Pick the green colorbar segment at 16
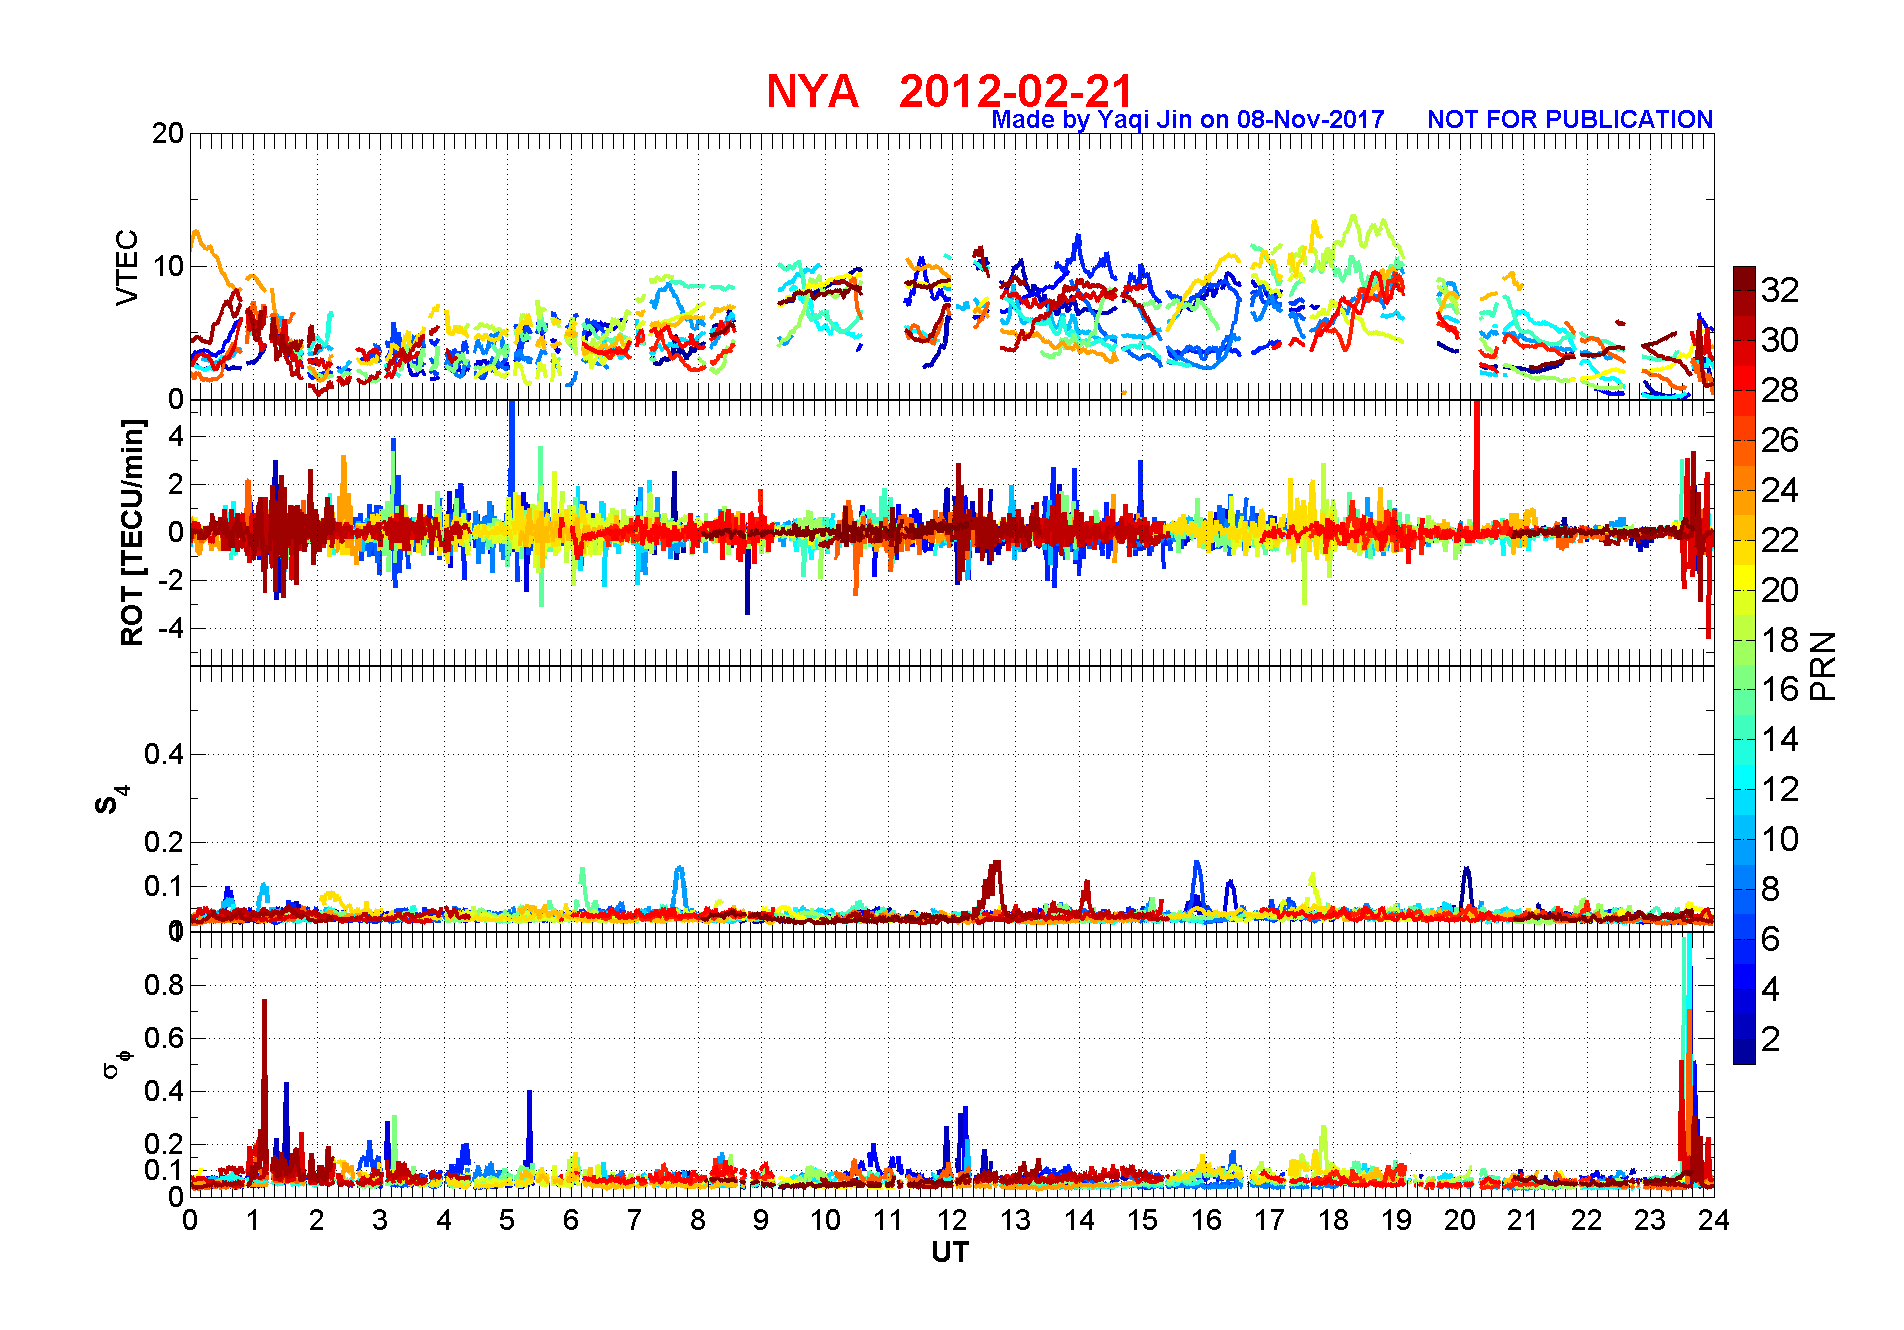Image resolution: width=1904 pixels, height=1330 pixels. click(1744, 690)
